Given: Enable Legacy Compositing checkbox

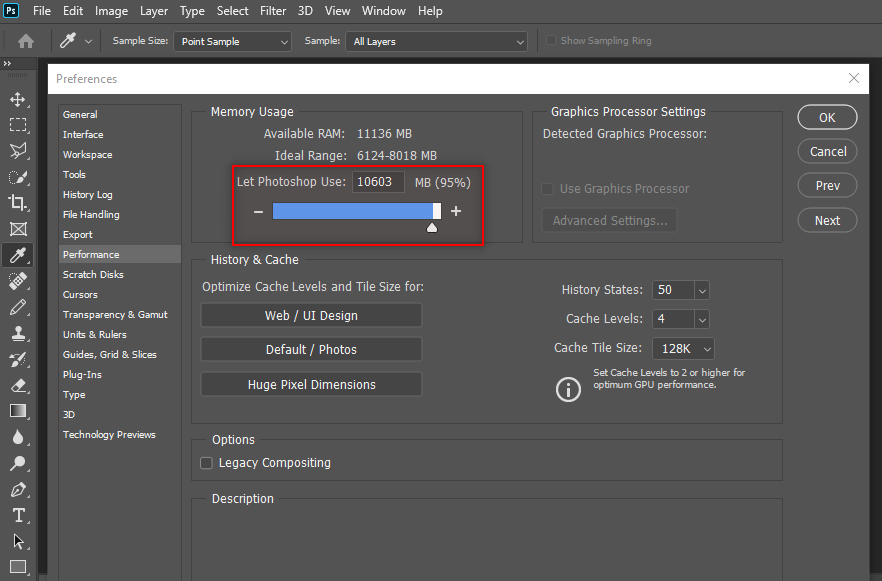Looking at the screenshot, I should (x=206, y=463).
